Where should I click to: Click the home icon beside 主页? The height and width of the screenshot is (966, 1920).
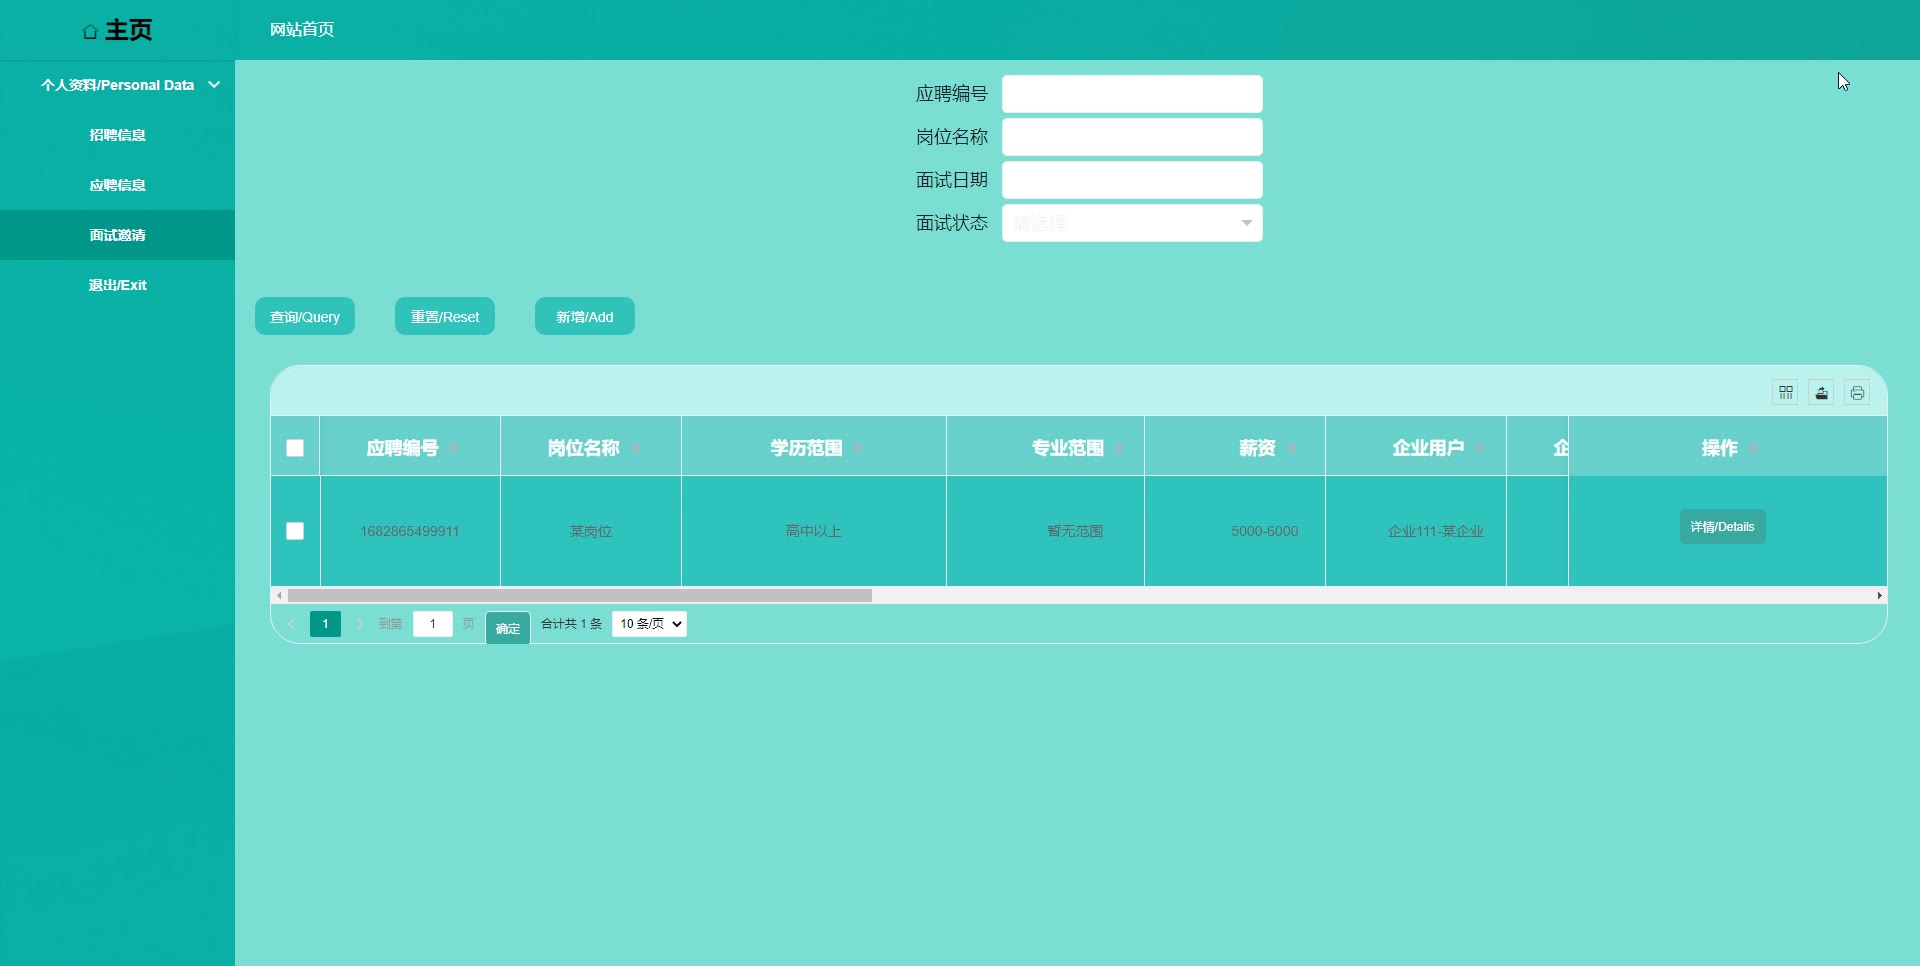coord(90,32)
